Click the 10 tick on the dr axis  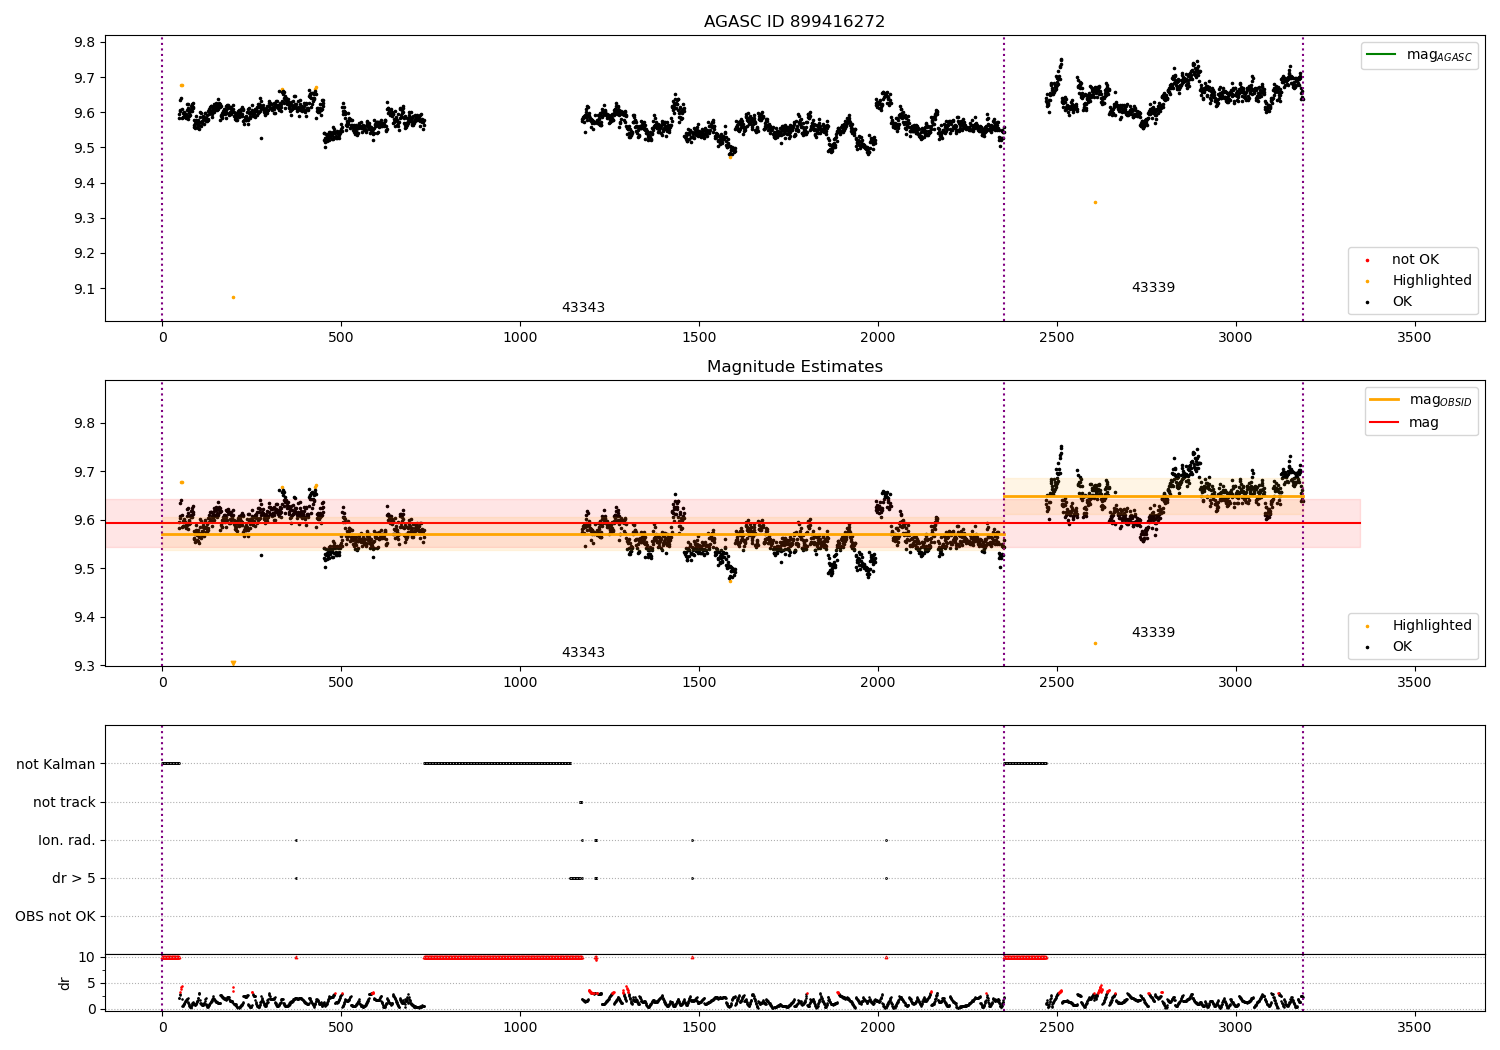(x=87, y=957)
